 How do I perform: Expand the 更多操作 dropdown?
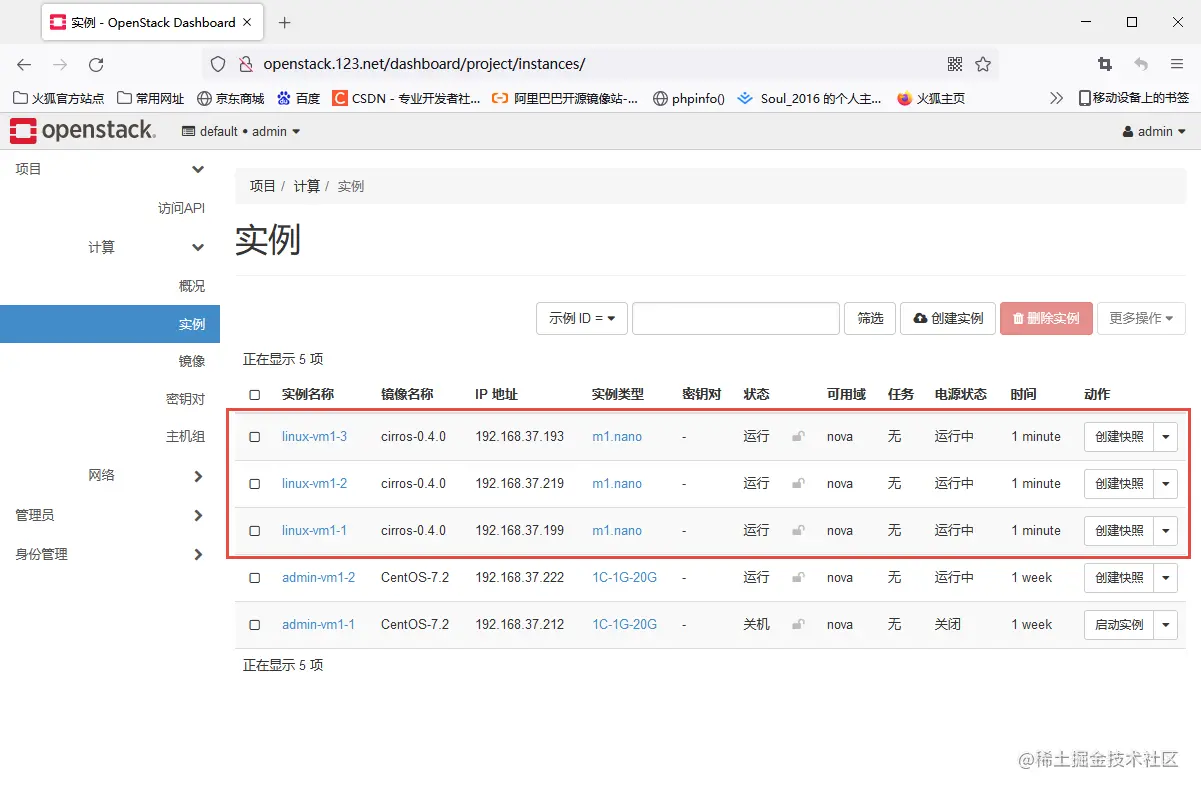coord(1141,318)
